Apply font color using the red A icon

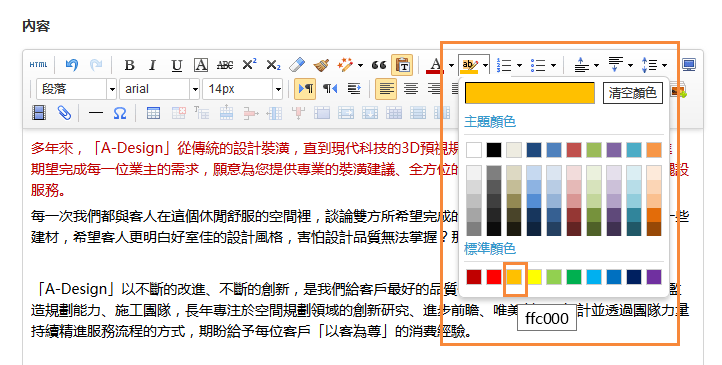point(435,65)
